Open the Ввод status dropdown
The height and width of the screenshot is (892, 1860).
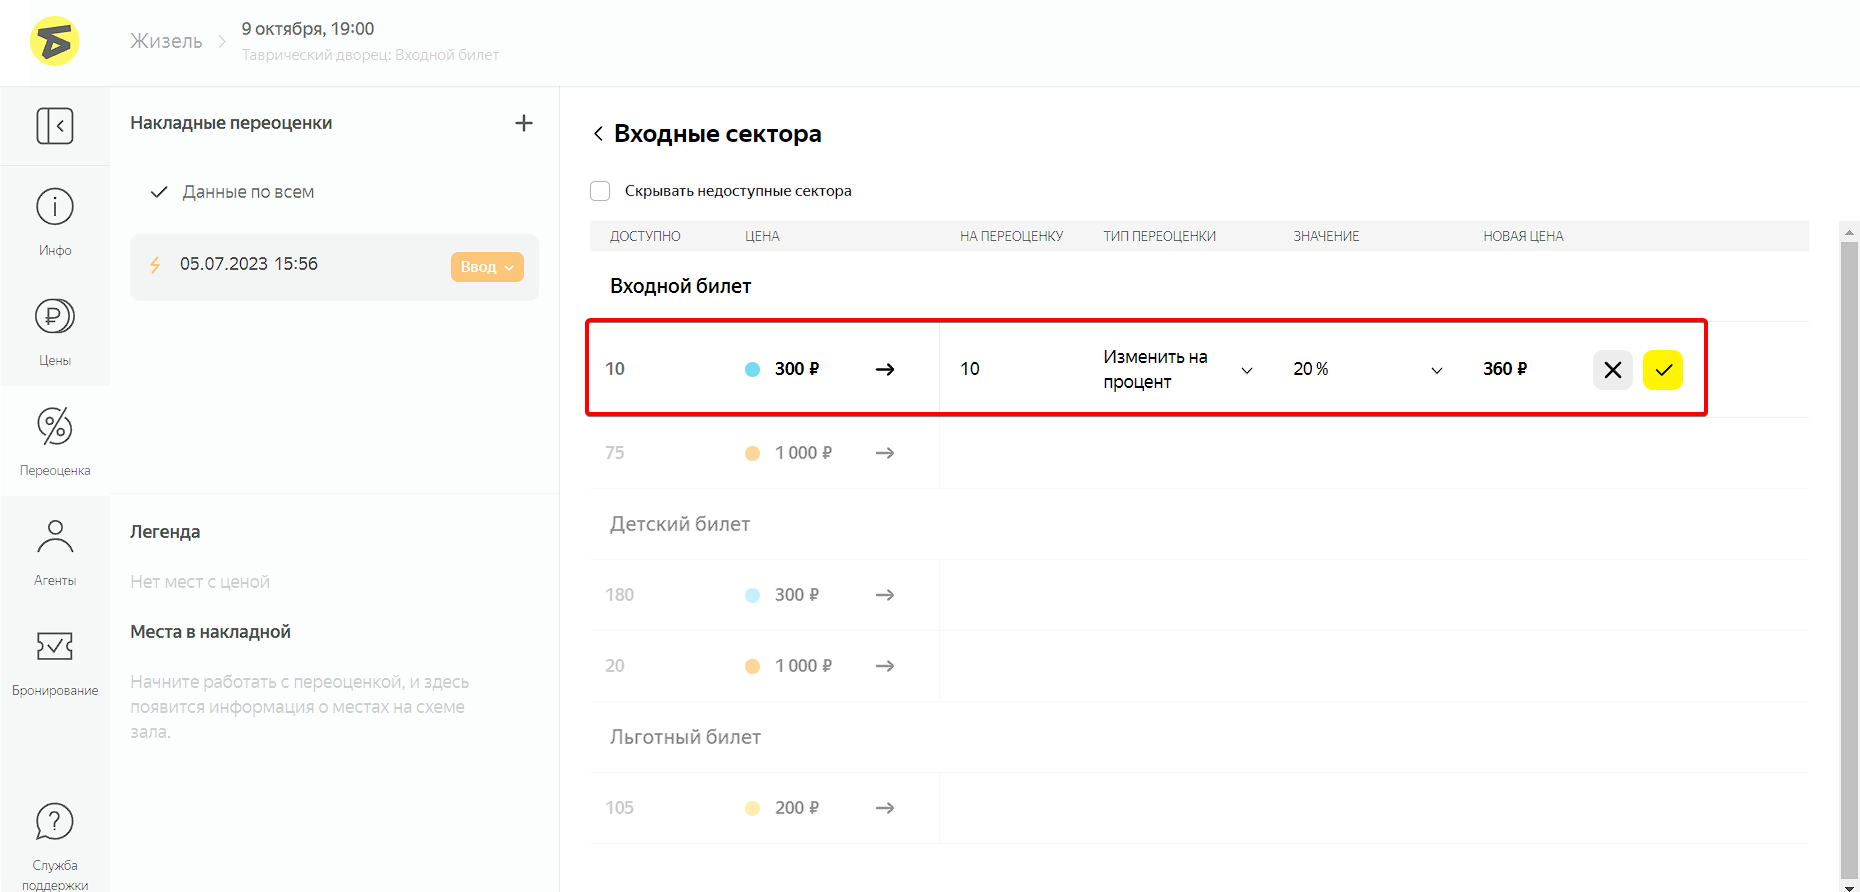487,267
